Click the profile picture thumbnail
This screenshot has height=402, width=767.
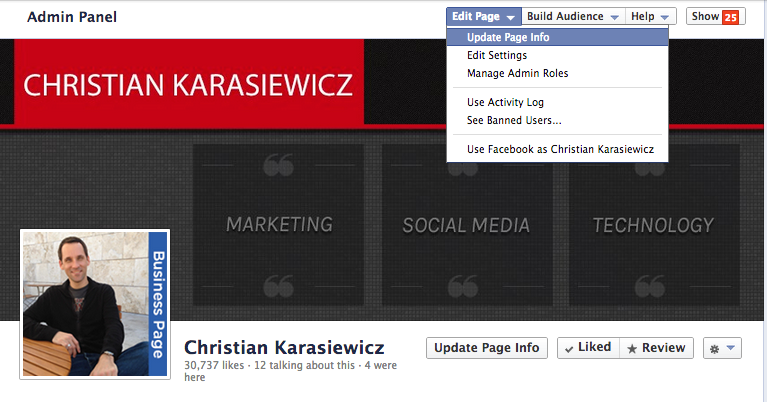pos(95,304)
